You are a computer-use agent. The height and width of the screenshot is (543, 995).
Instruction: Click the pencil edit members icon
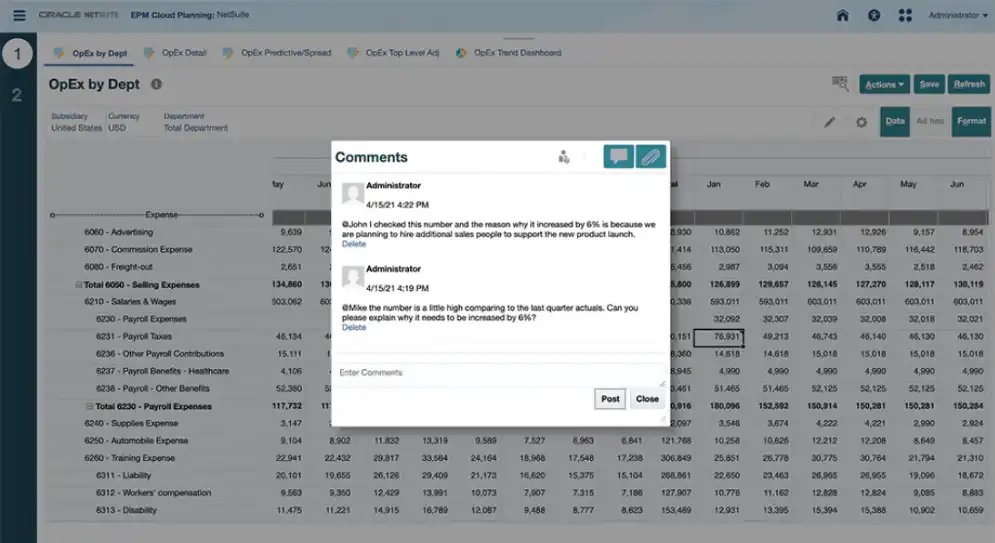829,122
